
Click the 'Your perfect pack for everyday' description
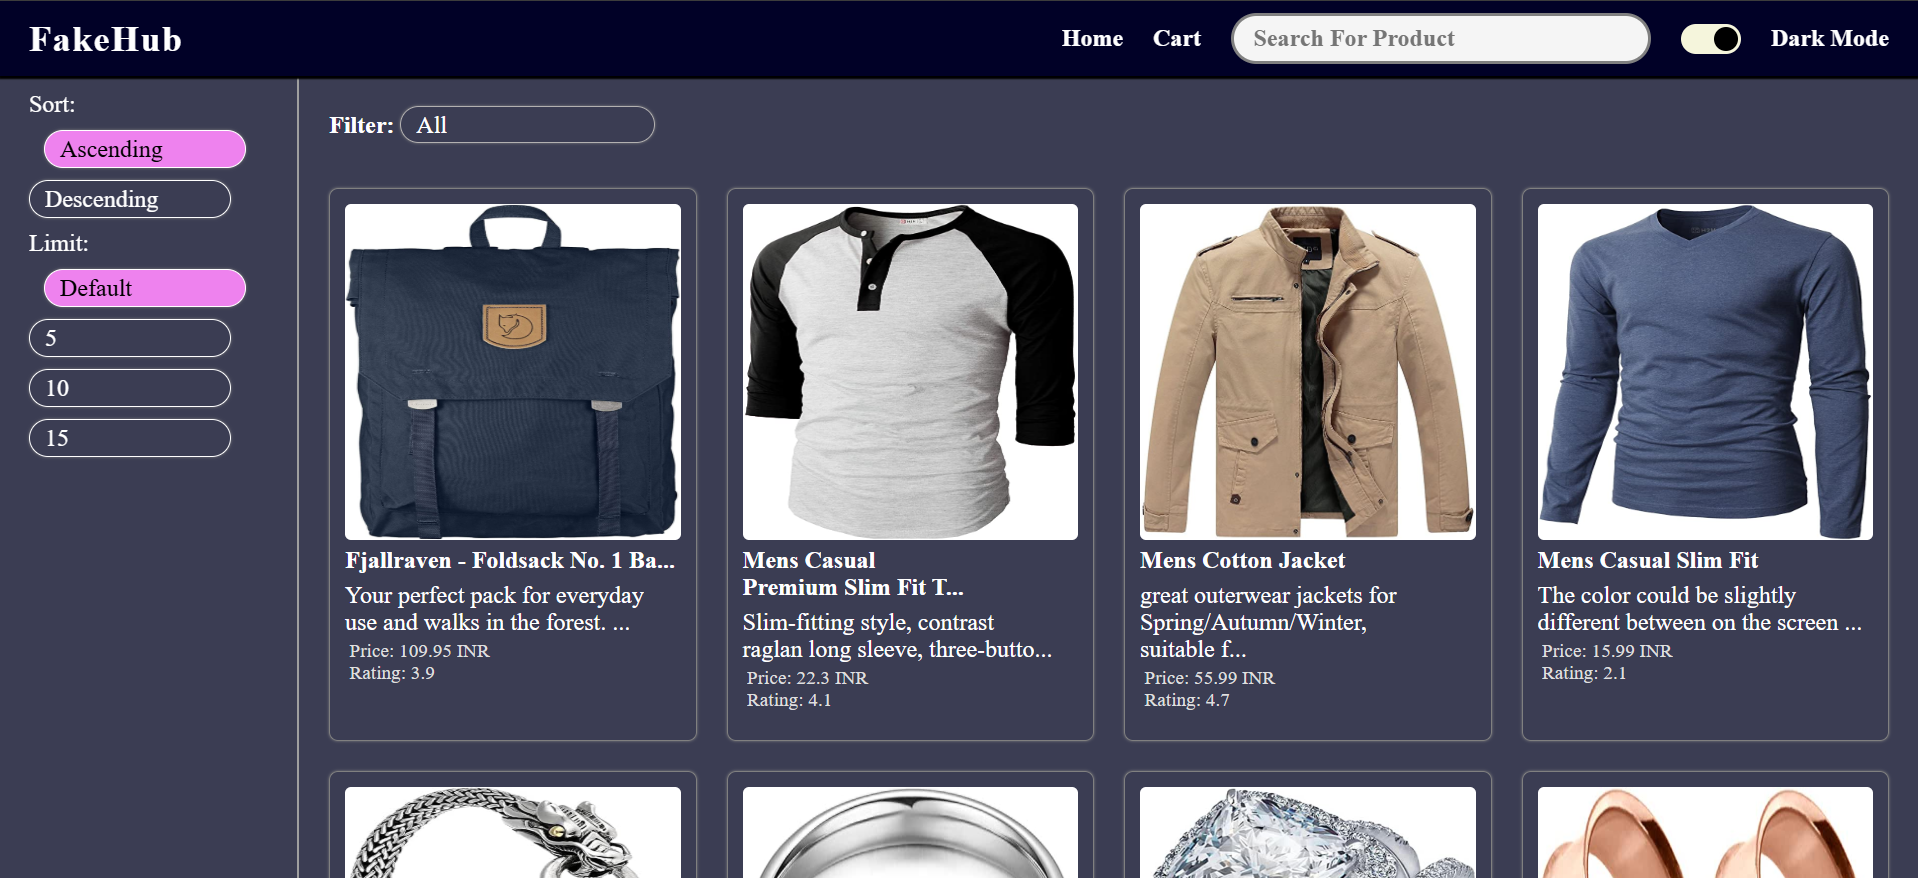tap(494, 609)
